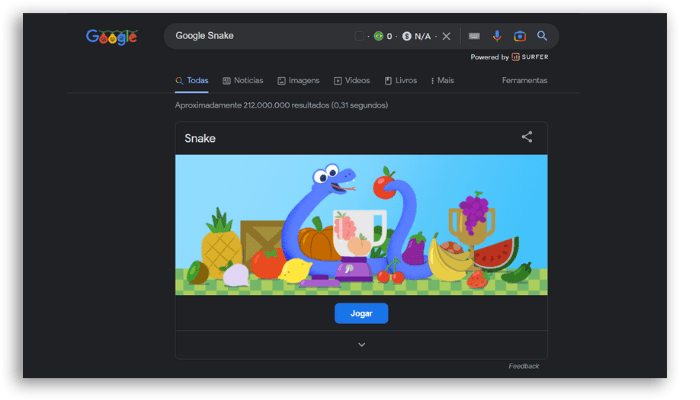
Task: Click the magnifier search button
Action: pos(542,36)
